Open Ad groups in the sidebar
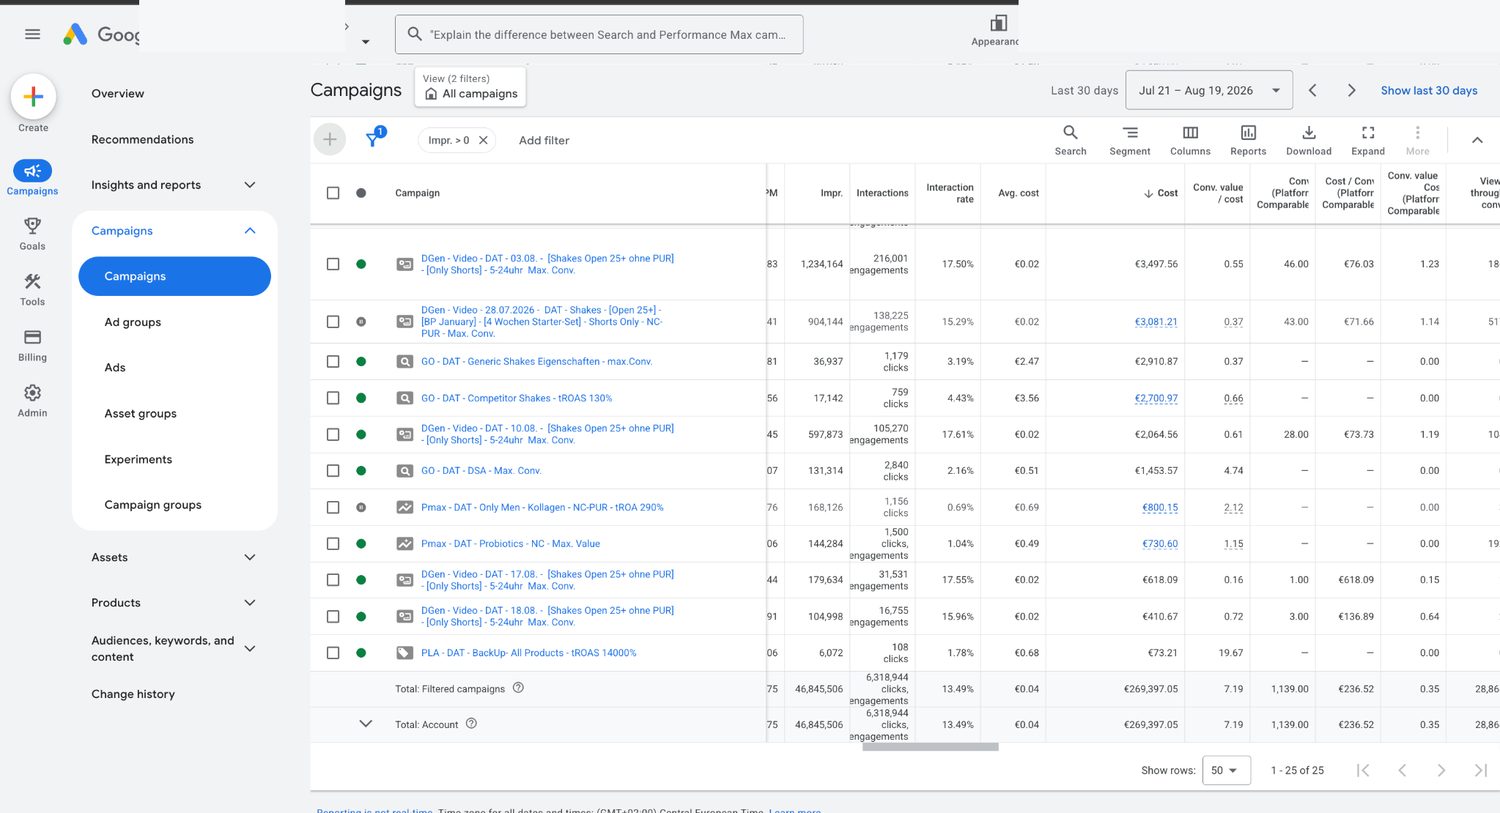Viewport: 1500px width, 813px height. point(132,322)
